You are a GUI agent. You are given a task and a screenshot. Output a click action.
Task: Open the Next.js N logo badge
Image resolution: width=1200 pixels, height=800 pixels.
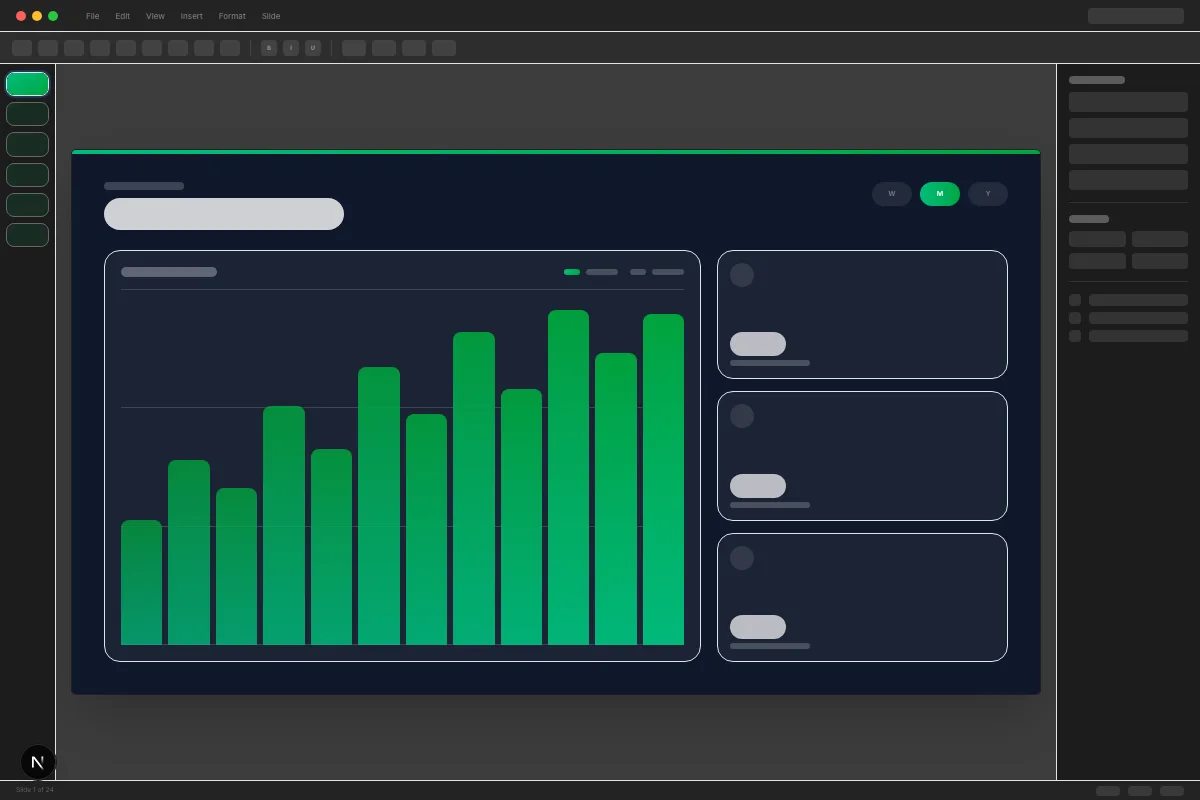point(38,762)
